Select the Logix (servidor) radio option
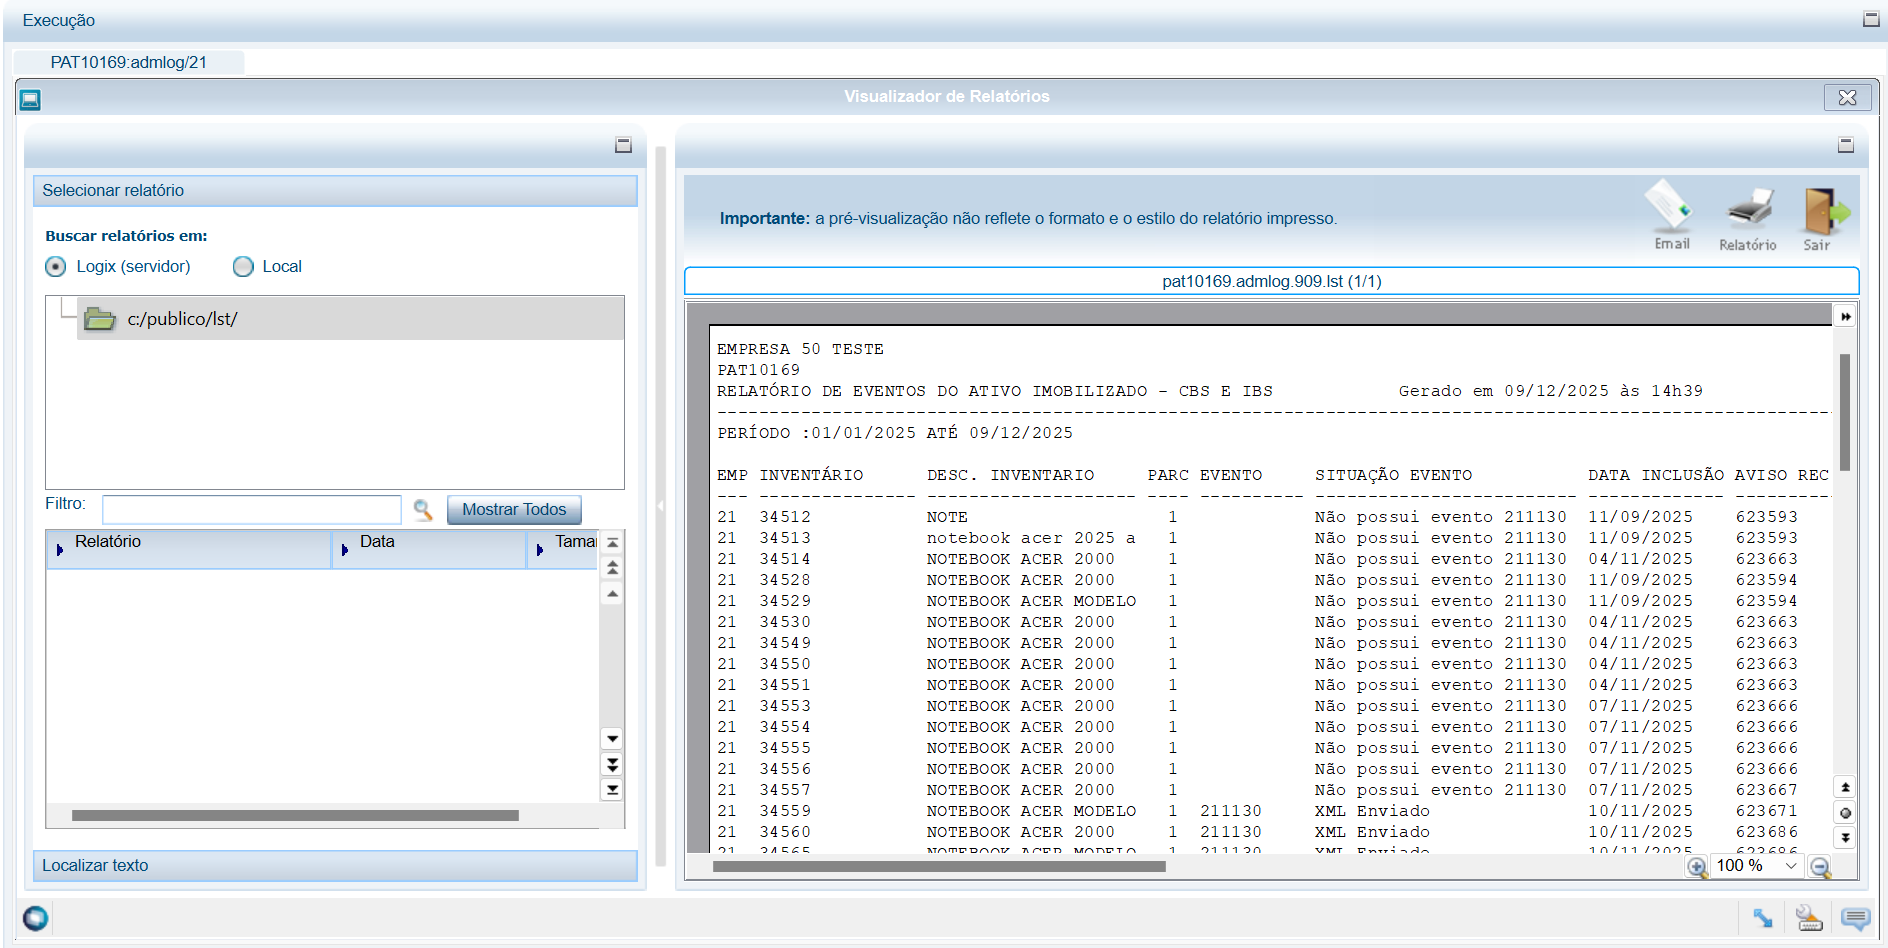Screen dimensions: 1888x948 coord(56,267)
